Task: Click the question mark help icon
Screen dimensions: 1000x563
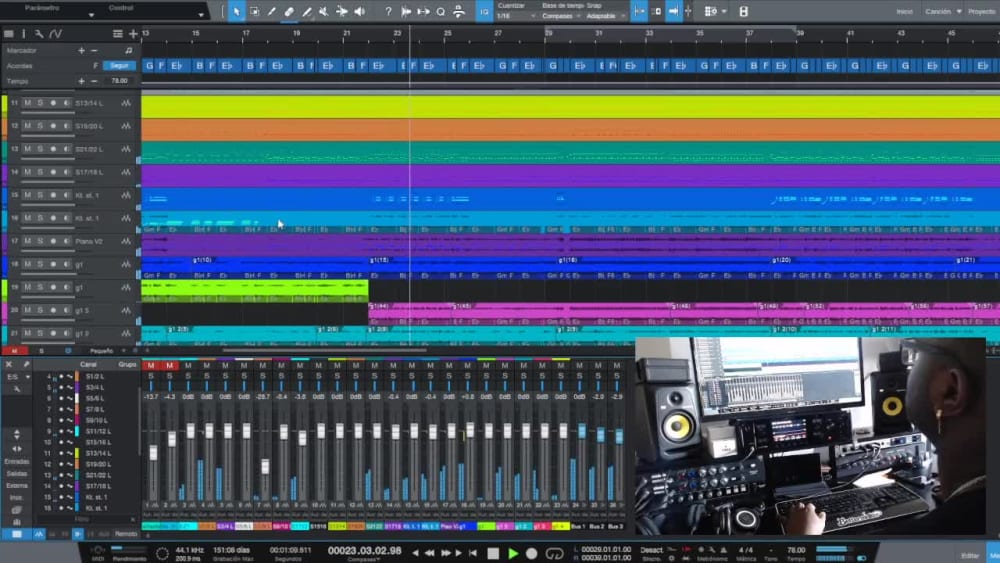Action: [x=388, y=11]
